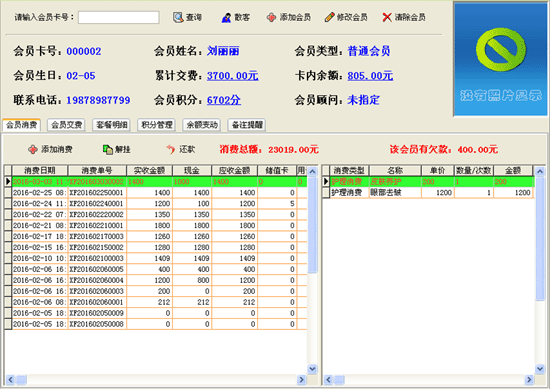Select row with order XF201602250001
This screenshot has height=389, width=550.
(x=155, y=193)
